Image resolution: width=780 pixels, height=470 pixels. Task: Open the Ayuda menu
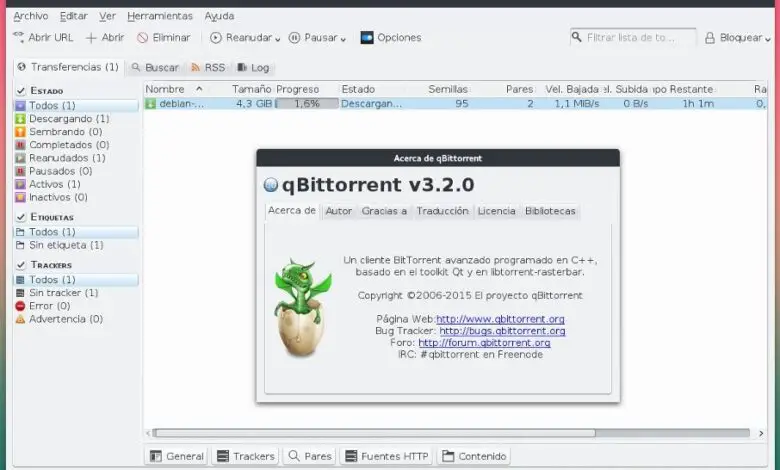coord(219,16)
